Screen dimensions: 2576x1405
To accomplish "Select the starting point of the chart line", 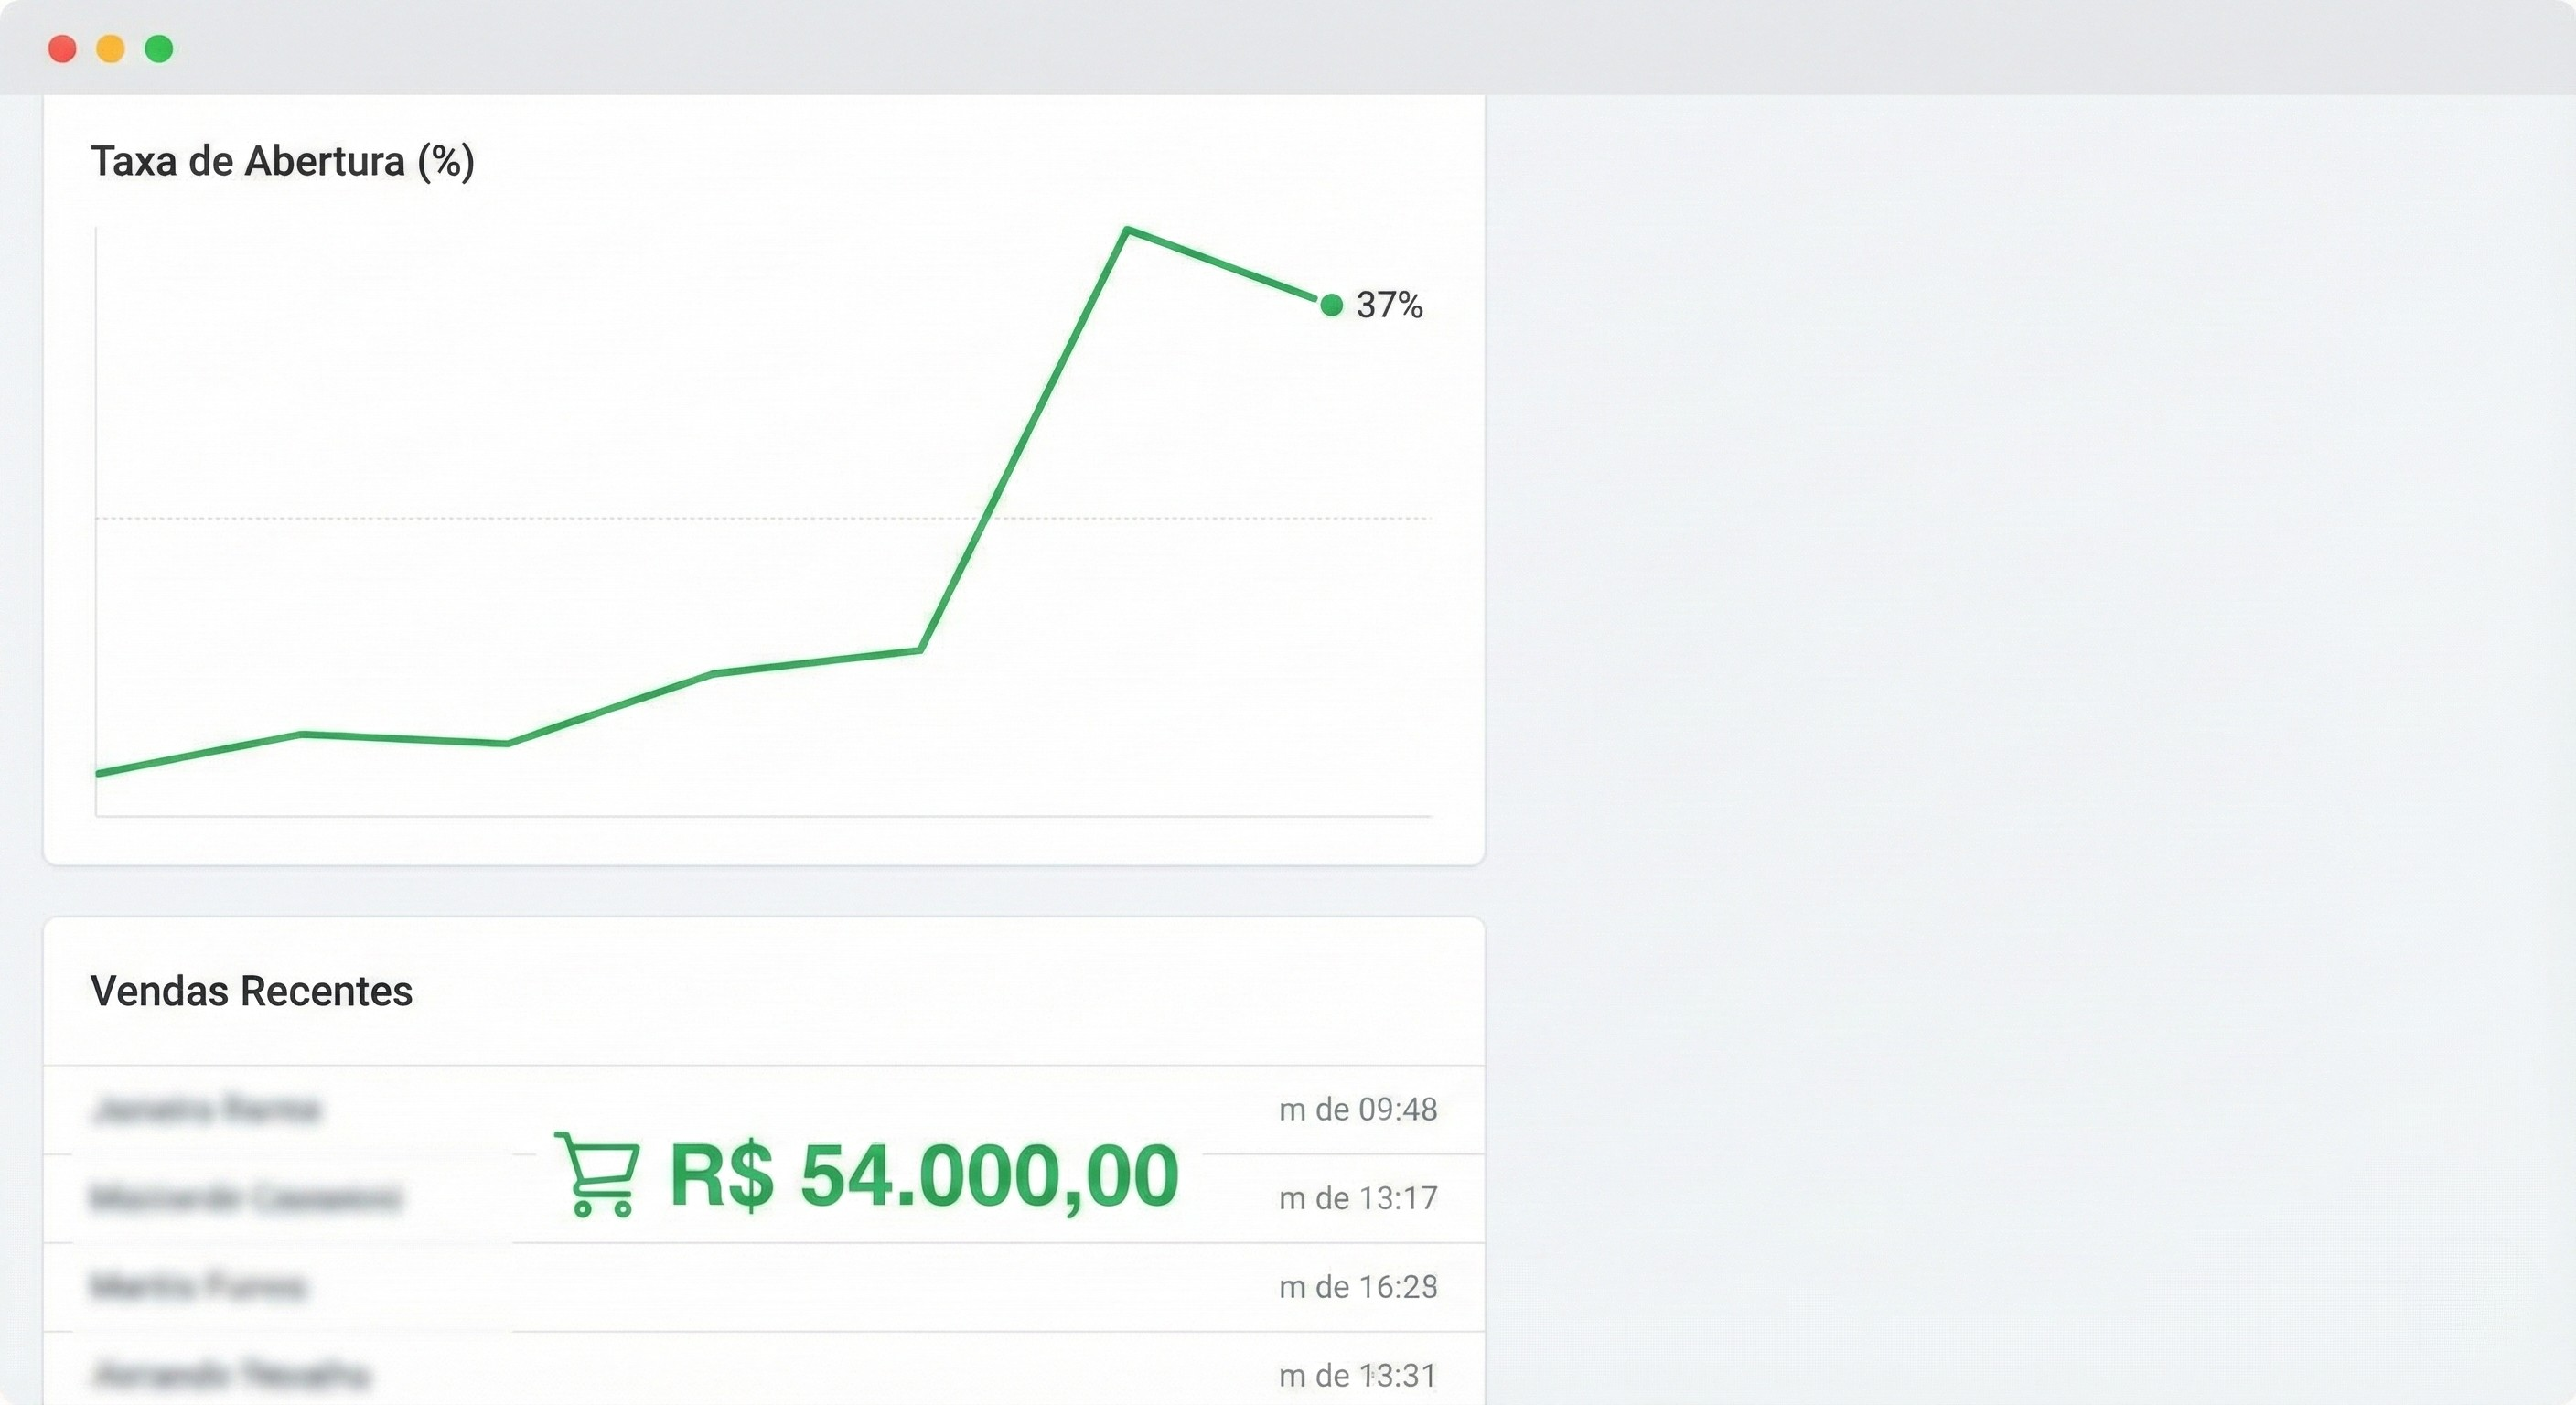I will click(98, 772).
